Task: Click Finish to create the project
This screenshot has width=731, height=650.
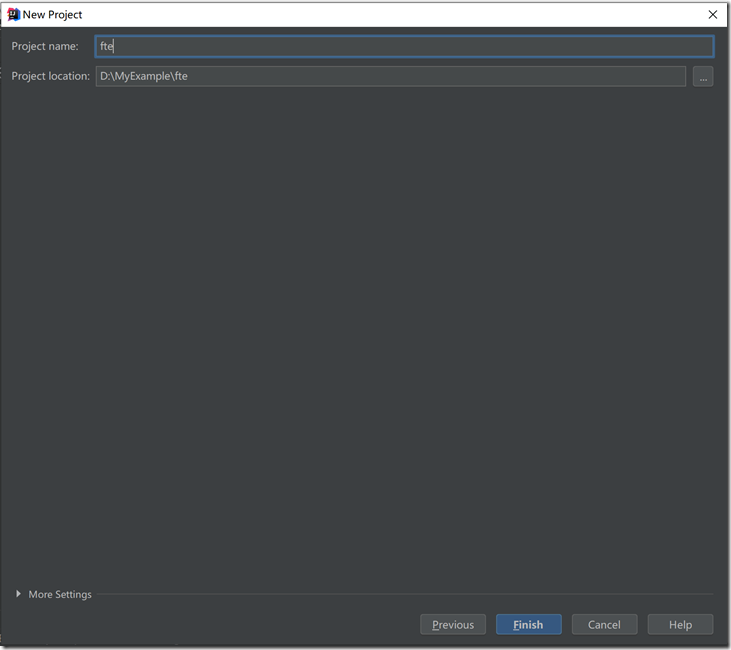Action: pos(529,624)
